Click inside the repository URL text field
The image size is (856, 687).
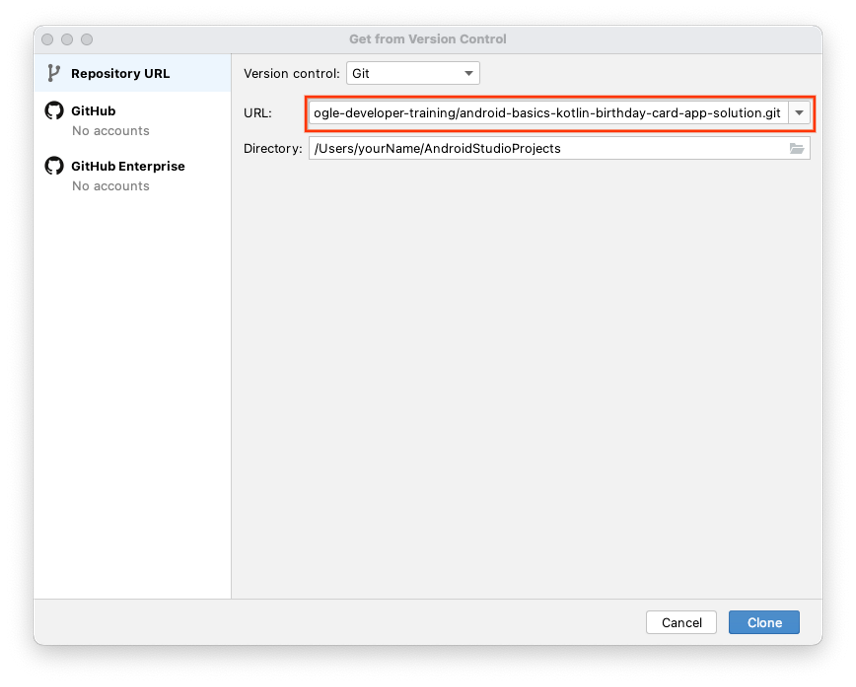point(547,113)
